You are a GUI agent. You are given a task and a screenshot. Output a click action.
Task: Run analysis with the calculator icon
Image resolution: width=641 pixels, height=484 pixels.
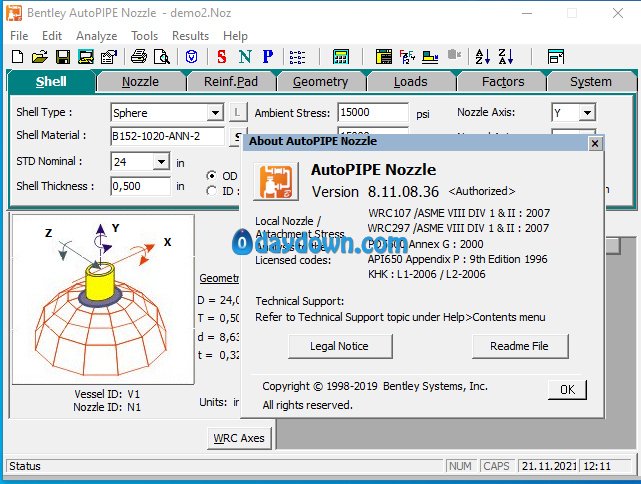click(341, 57)
